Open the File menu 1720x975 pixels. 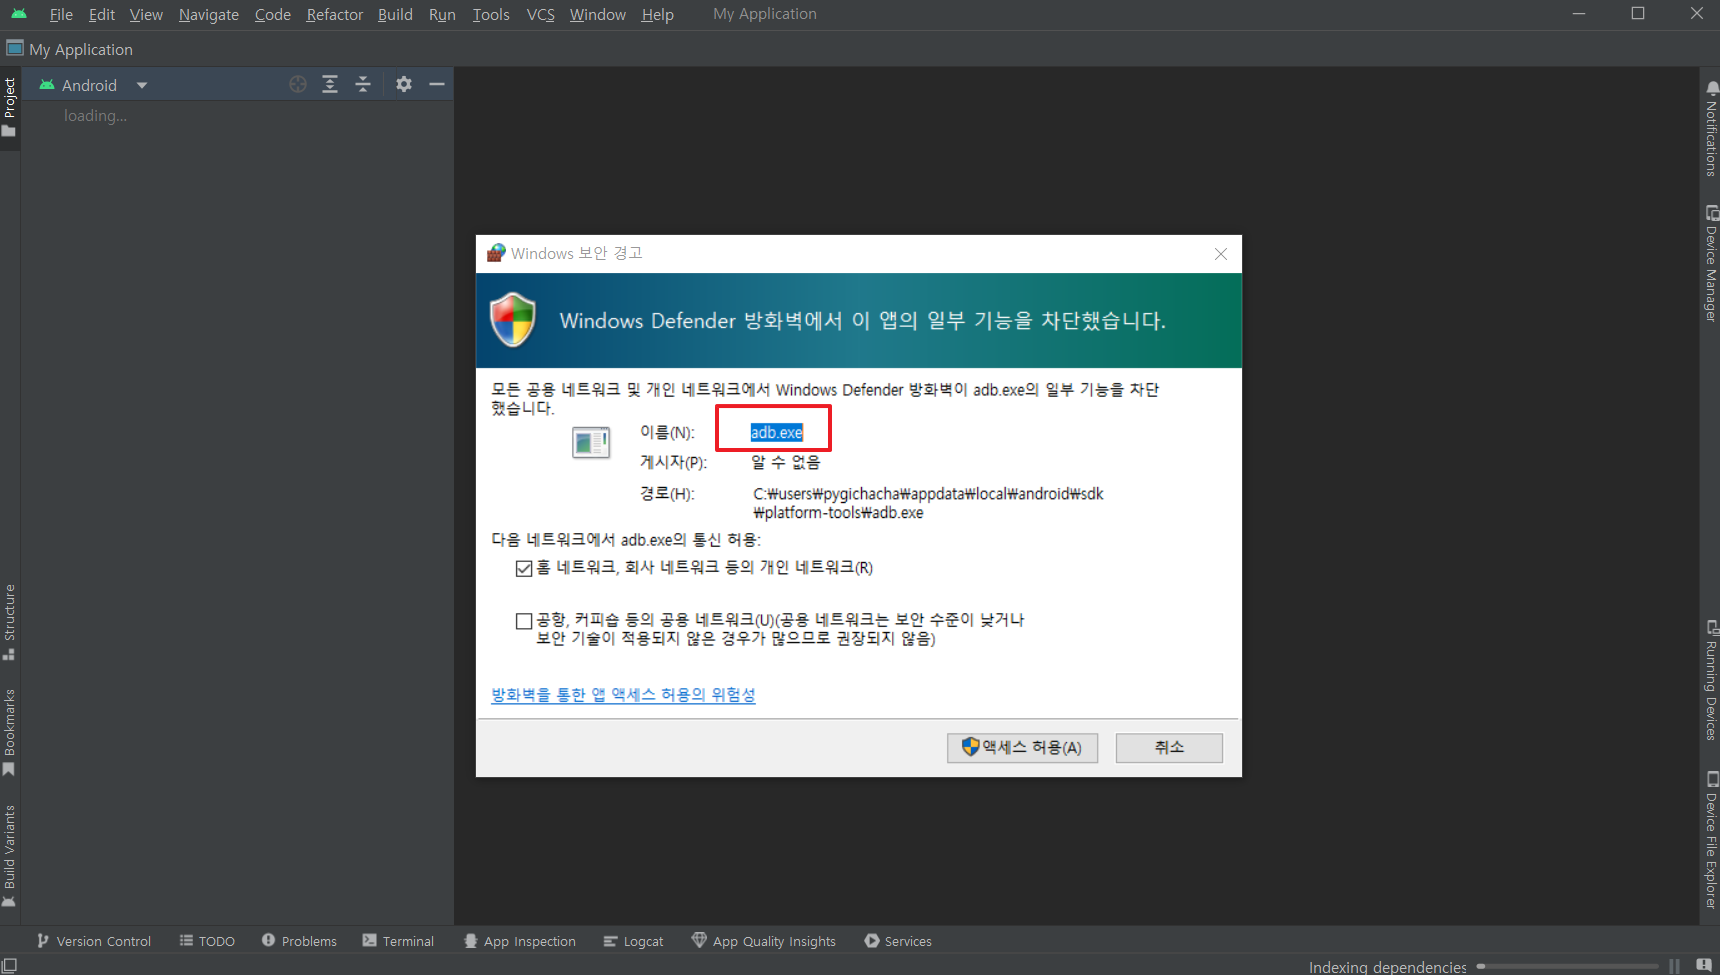pyautogui.click(x=61, y=14)
